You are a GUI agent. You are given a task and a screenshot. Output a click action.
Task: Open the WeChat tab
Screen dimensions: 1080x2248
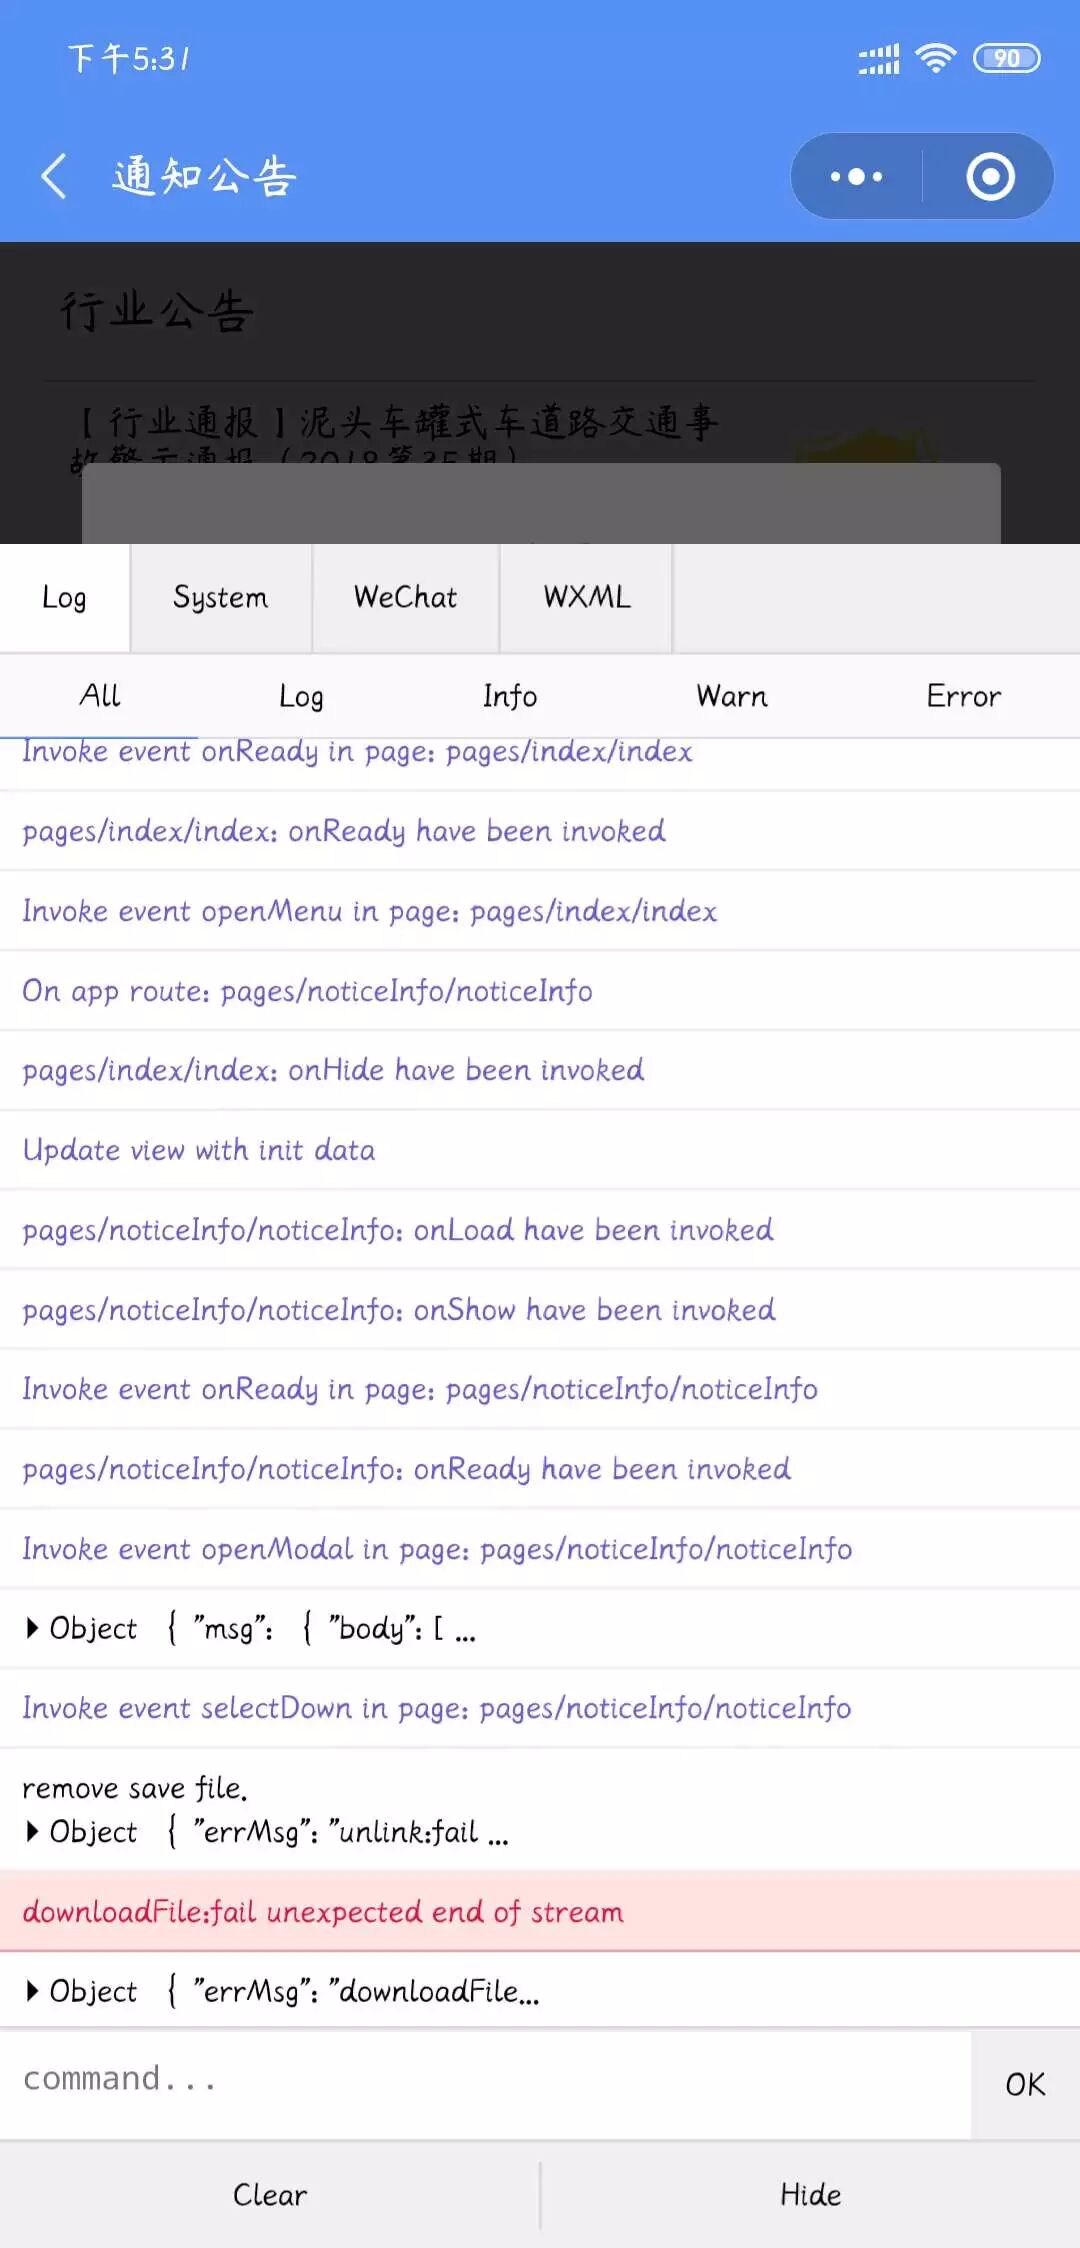(x=405, y=598)
